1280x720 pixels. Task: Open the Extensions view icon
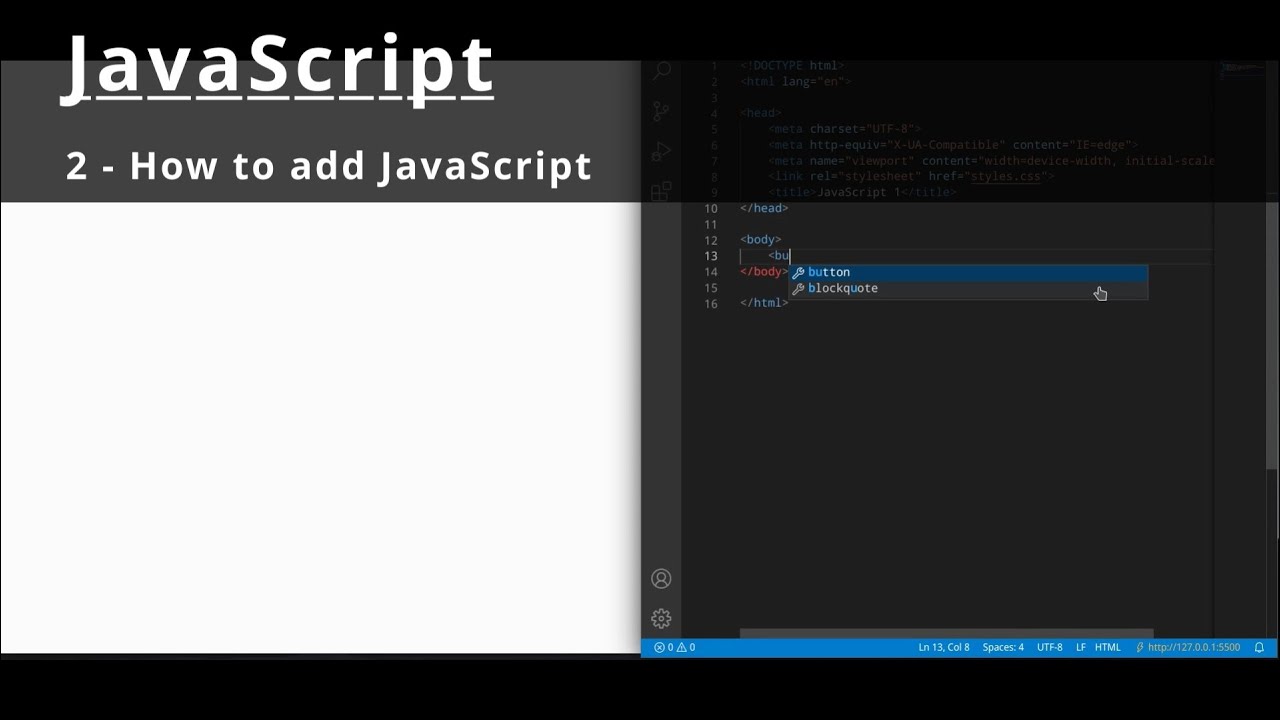point(661,191)
